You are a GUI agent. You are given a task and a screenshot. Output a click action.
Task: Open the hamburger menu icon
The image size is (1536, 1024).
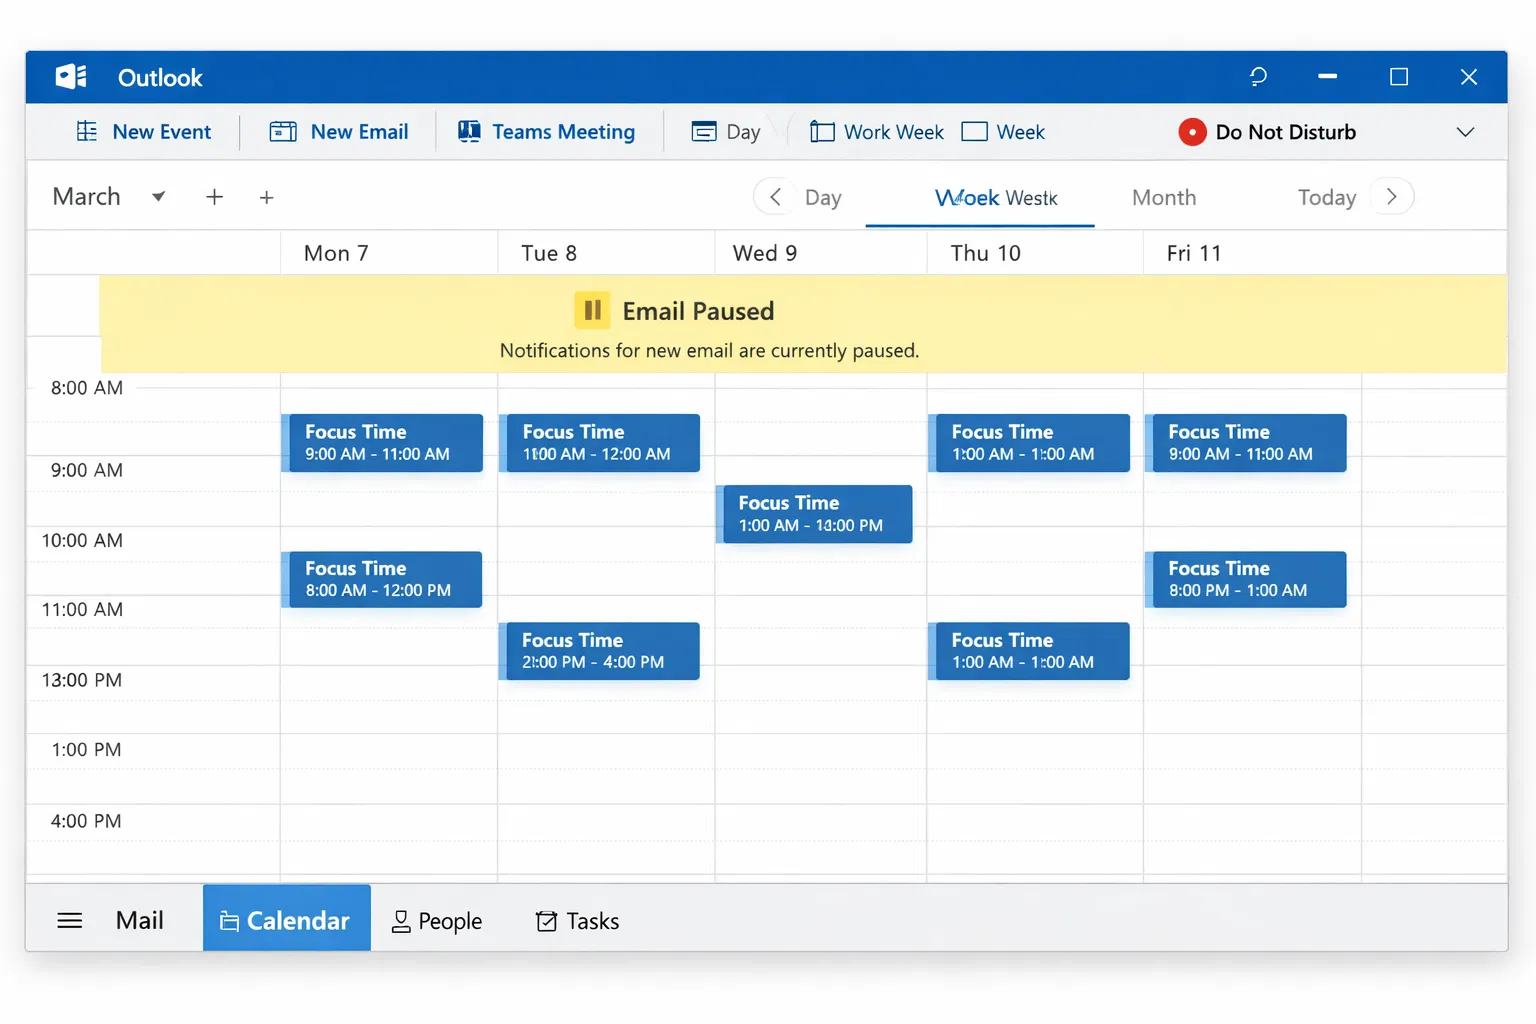point(70,920)
